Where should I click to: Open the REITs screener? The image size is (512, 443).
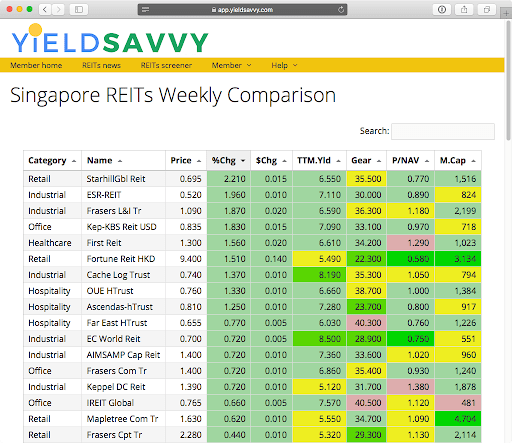(x=166, y=65)
